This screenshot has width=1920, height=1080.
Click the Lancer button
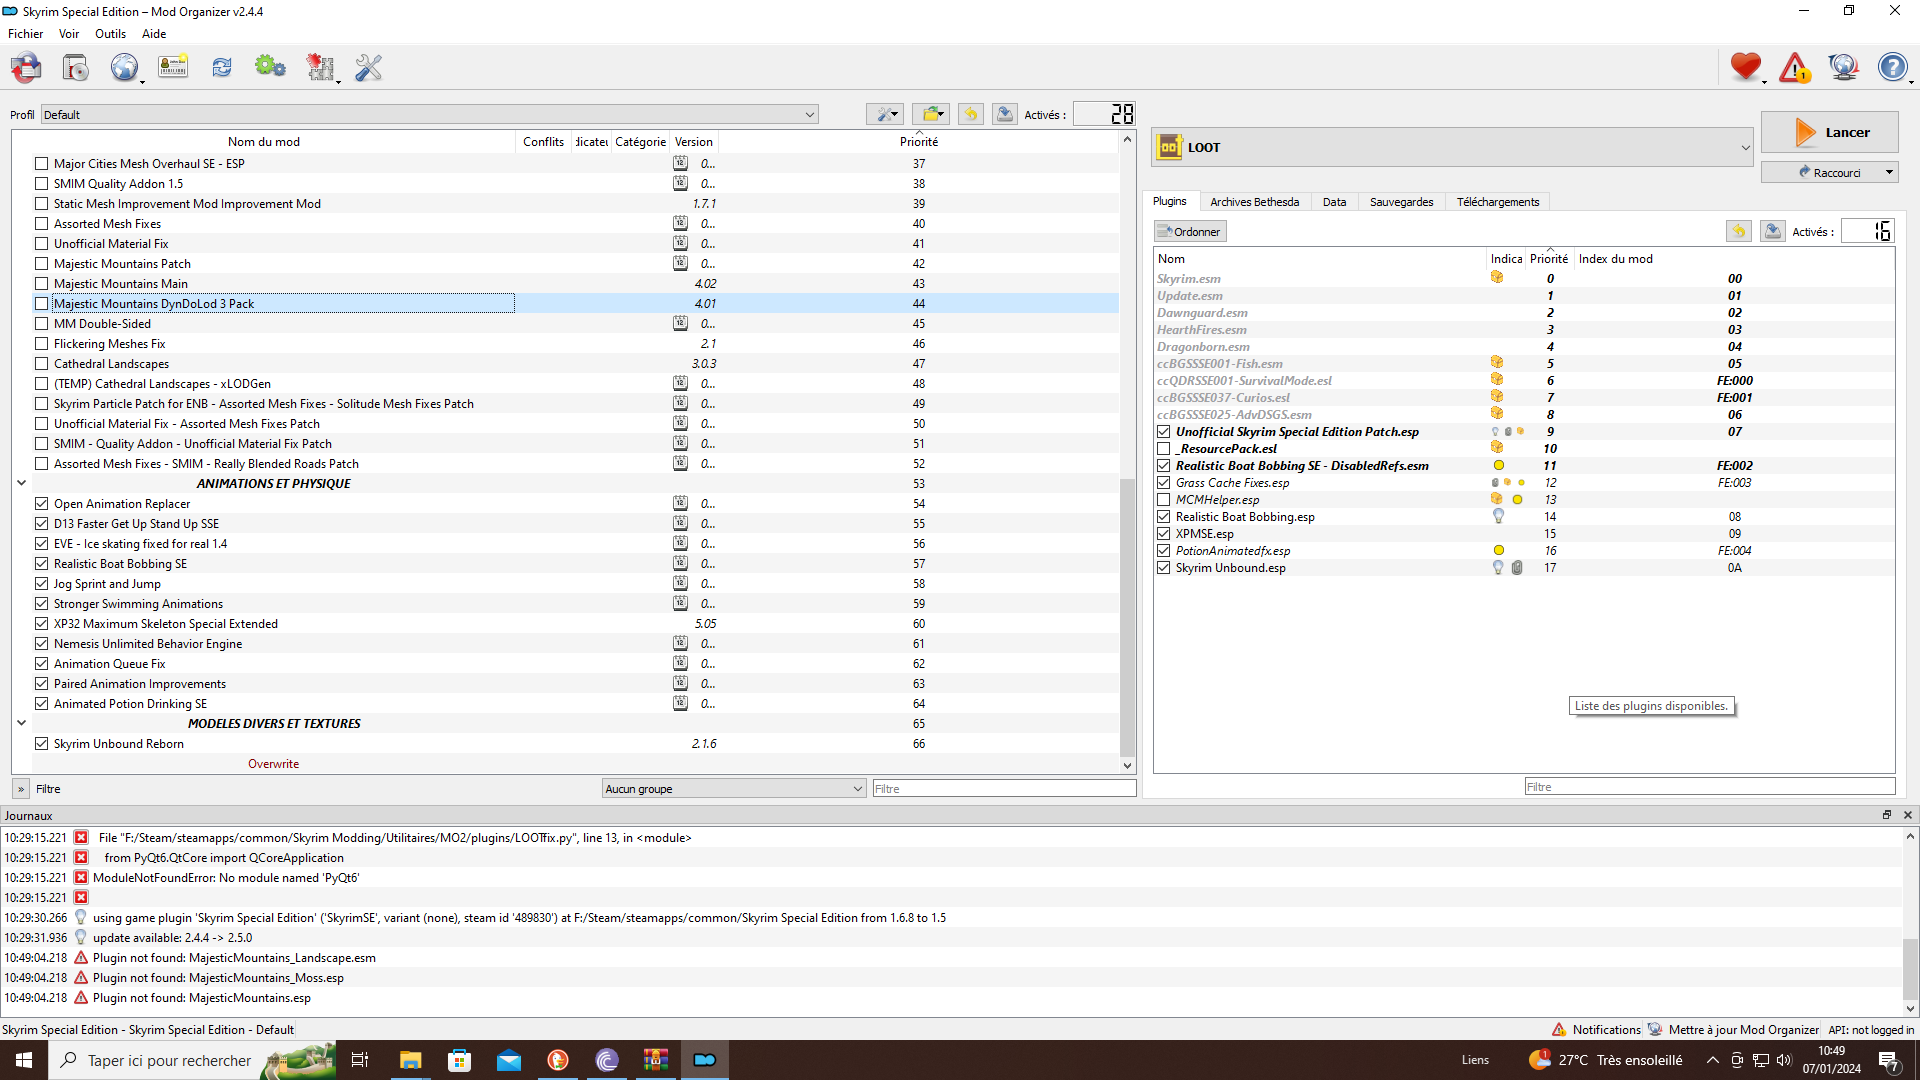(1829, 132)
